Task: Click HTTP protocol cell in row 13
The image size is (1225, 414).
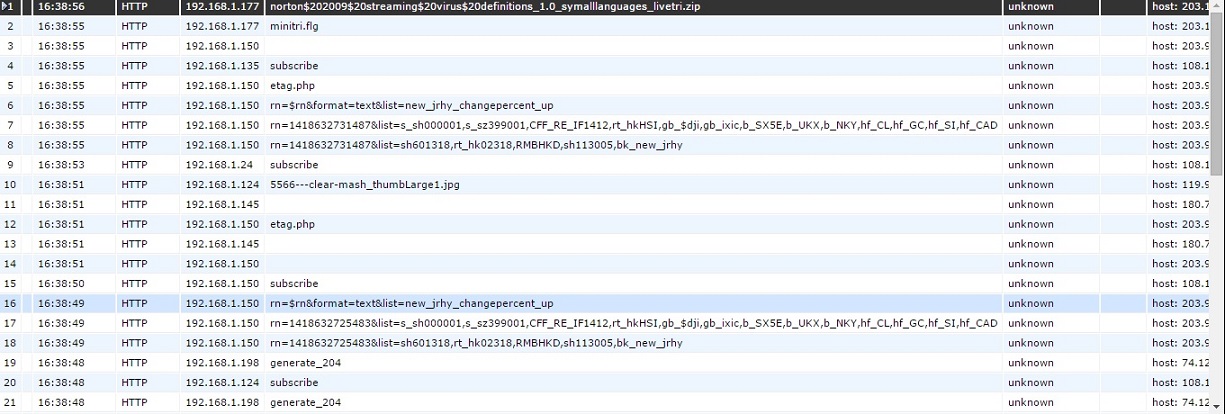Action: pos(134,244)
